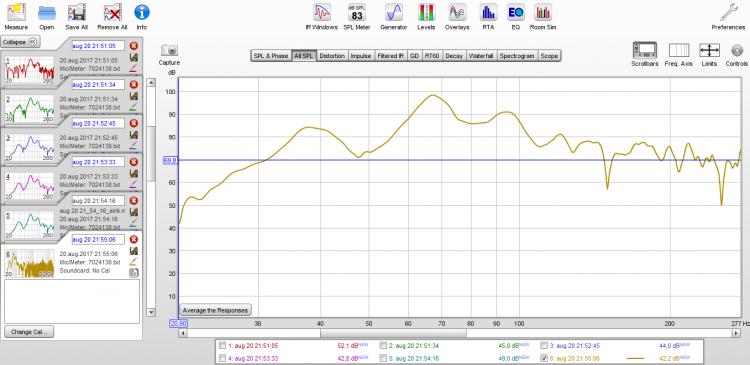Uncheck trace 6 aug 20 21:55:06
Viewport: 750px width, 365px height.
pyautogui.click(x=544, y=358)
